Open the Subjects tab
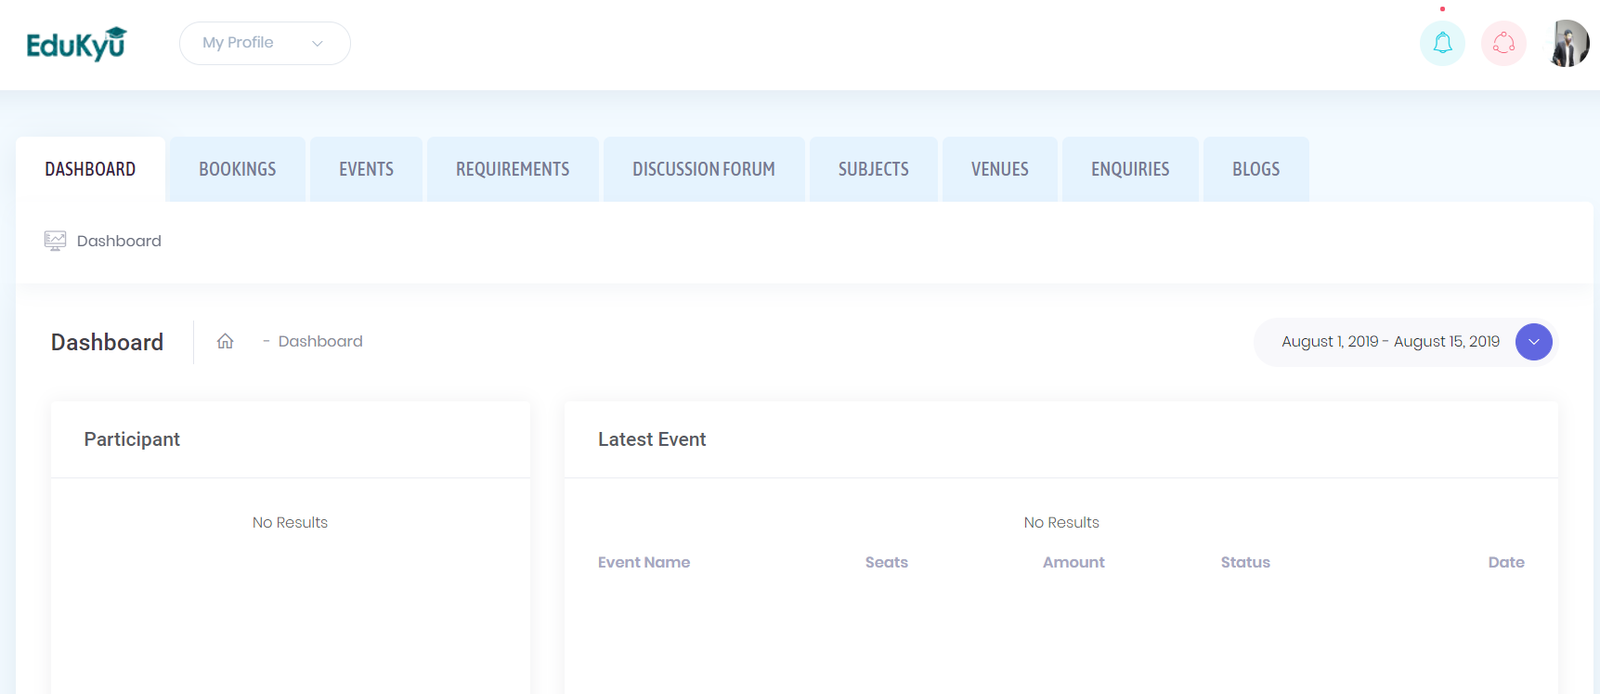The height and width of the screenshot is (694, 1600). coord(873,169)
